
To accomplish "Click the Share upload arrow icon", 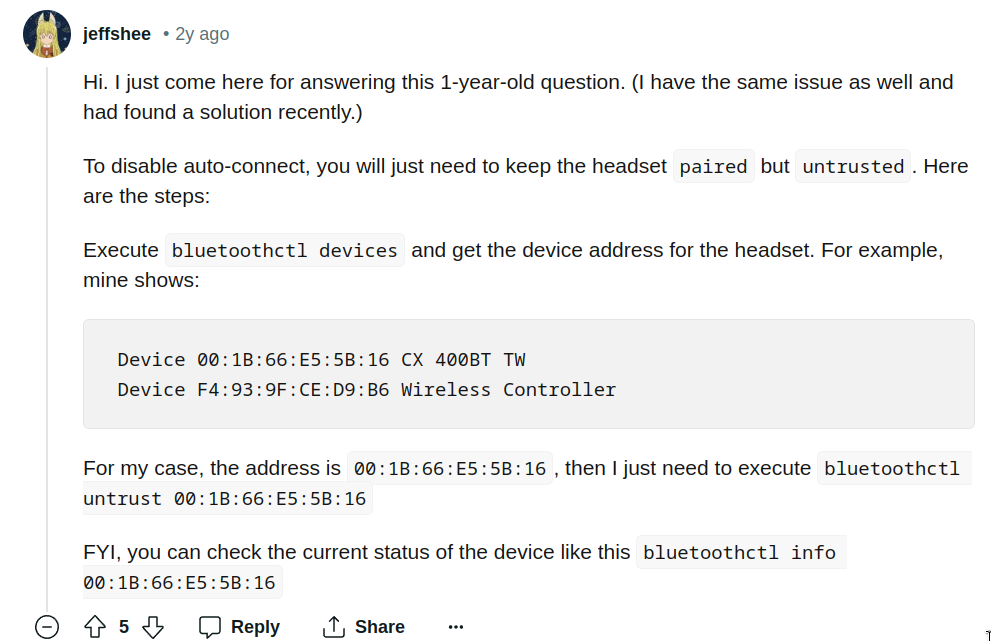I will click(x=333, y=627).
